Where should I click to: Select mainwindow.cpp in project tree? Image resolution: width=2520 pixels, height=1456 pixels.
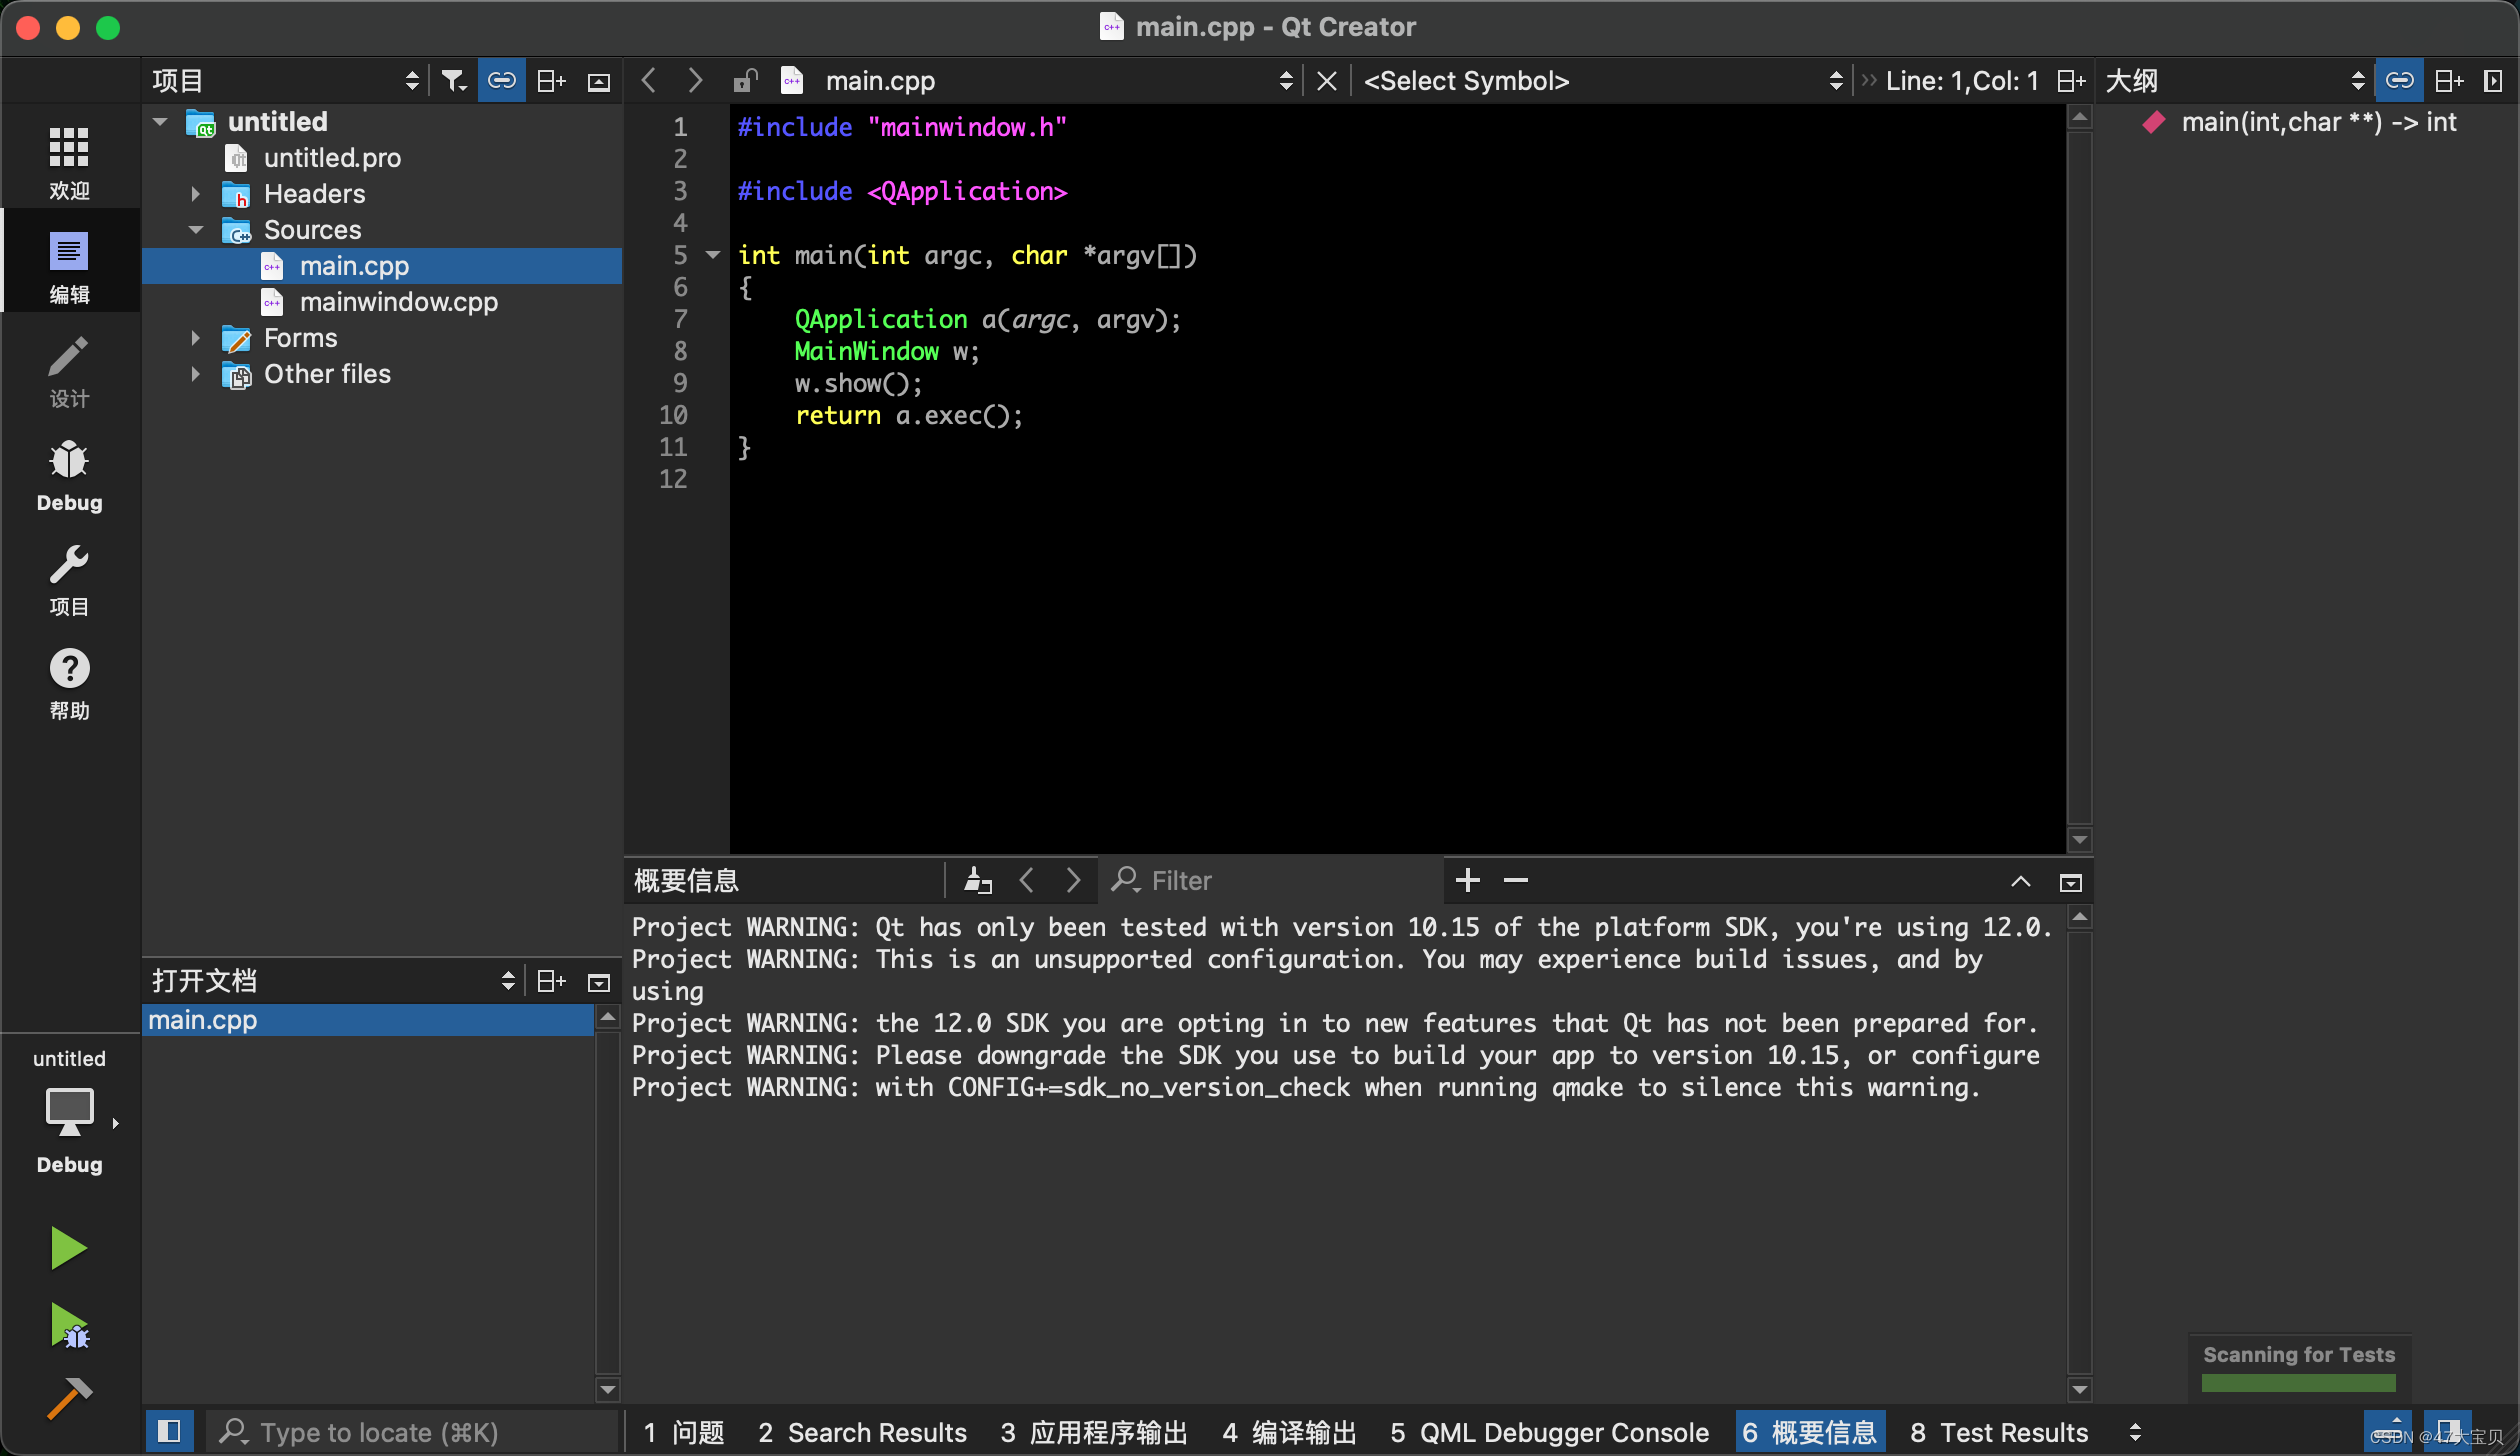[x=398, y=302]
